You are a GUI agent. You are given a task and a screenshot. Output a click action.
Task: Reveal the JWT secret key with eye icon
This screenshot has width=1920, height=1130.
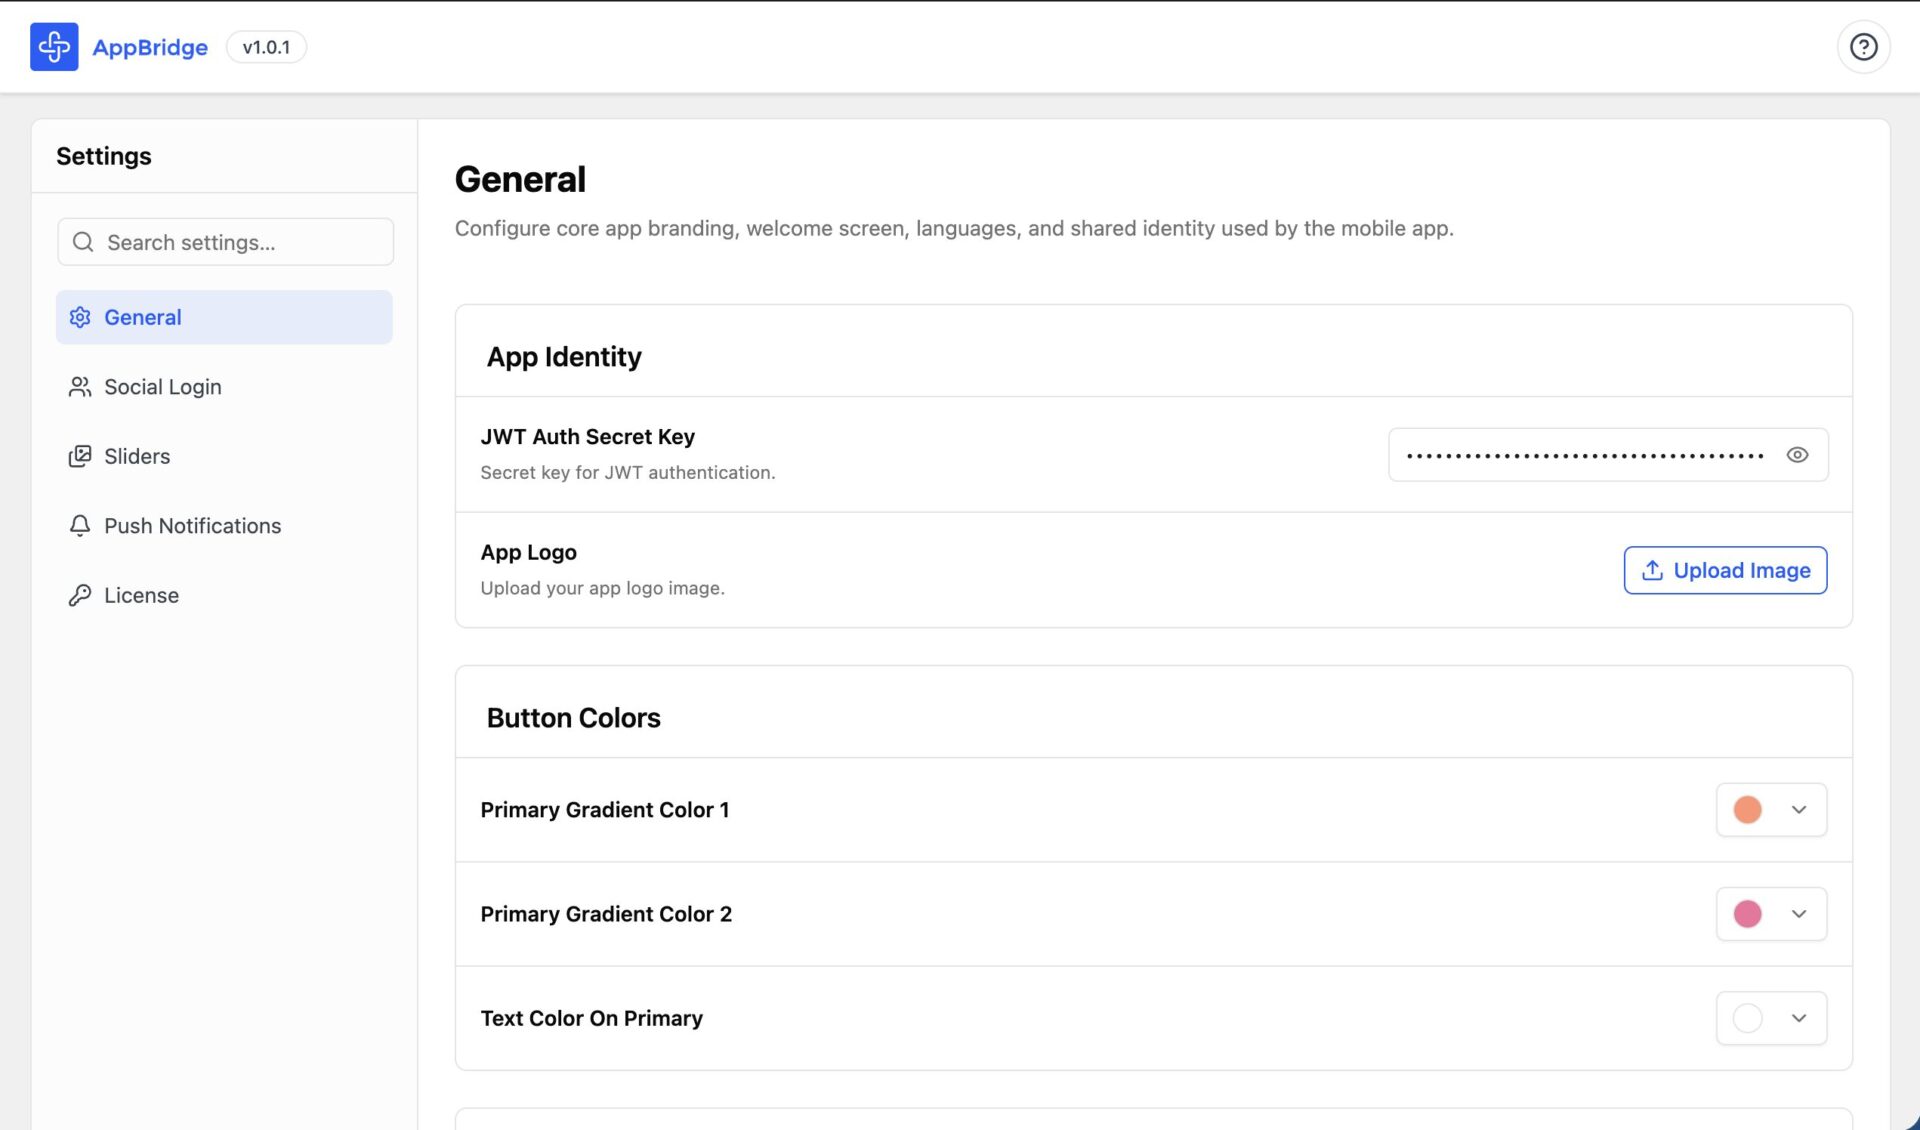pyautogui.click(x=1797, y=455)
